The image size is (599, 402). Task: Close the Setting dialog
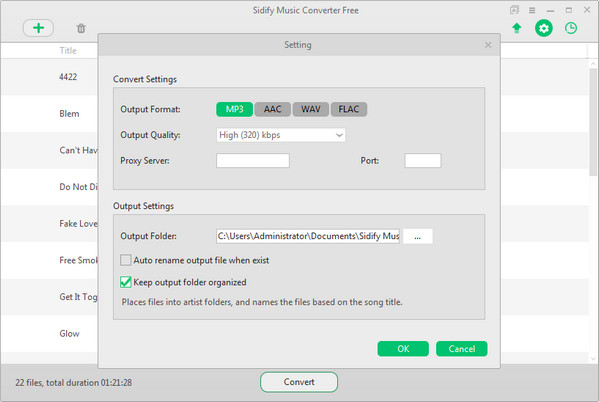coord(488,45)
